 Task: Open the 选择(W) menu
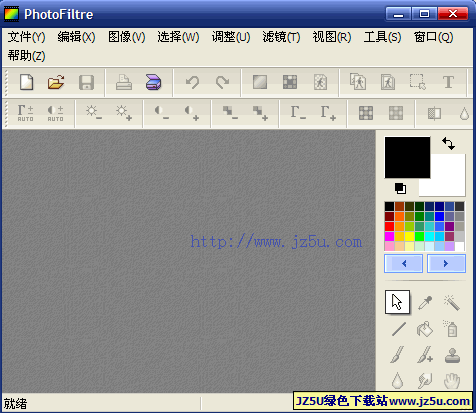point(178,37)
